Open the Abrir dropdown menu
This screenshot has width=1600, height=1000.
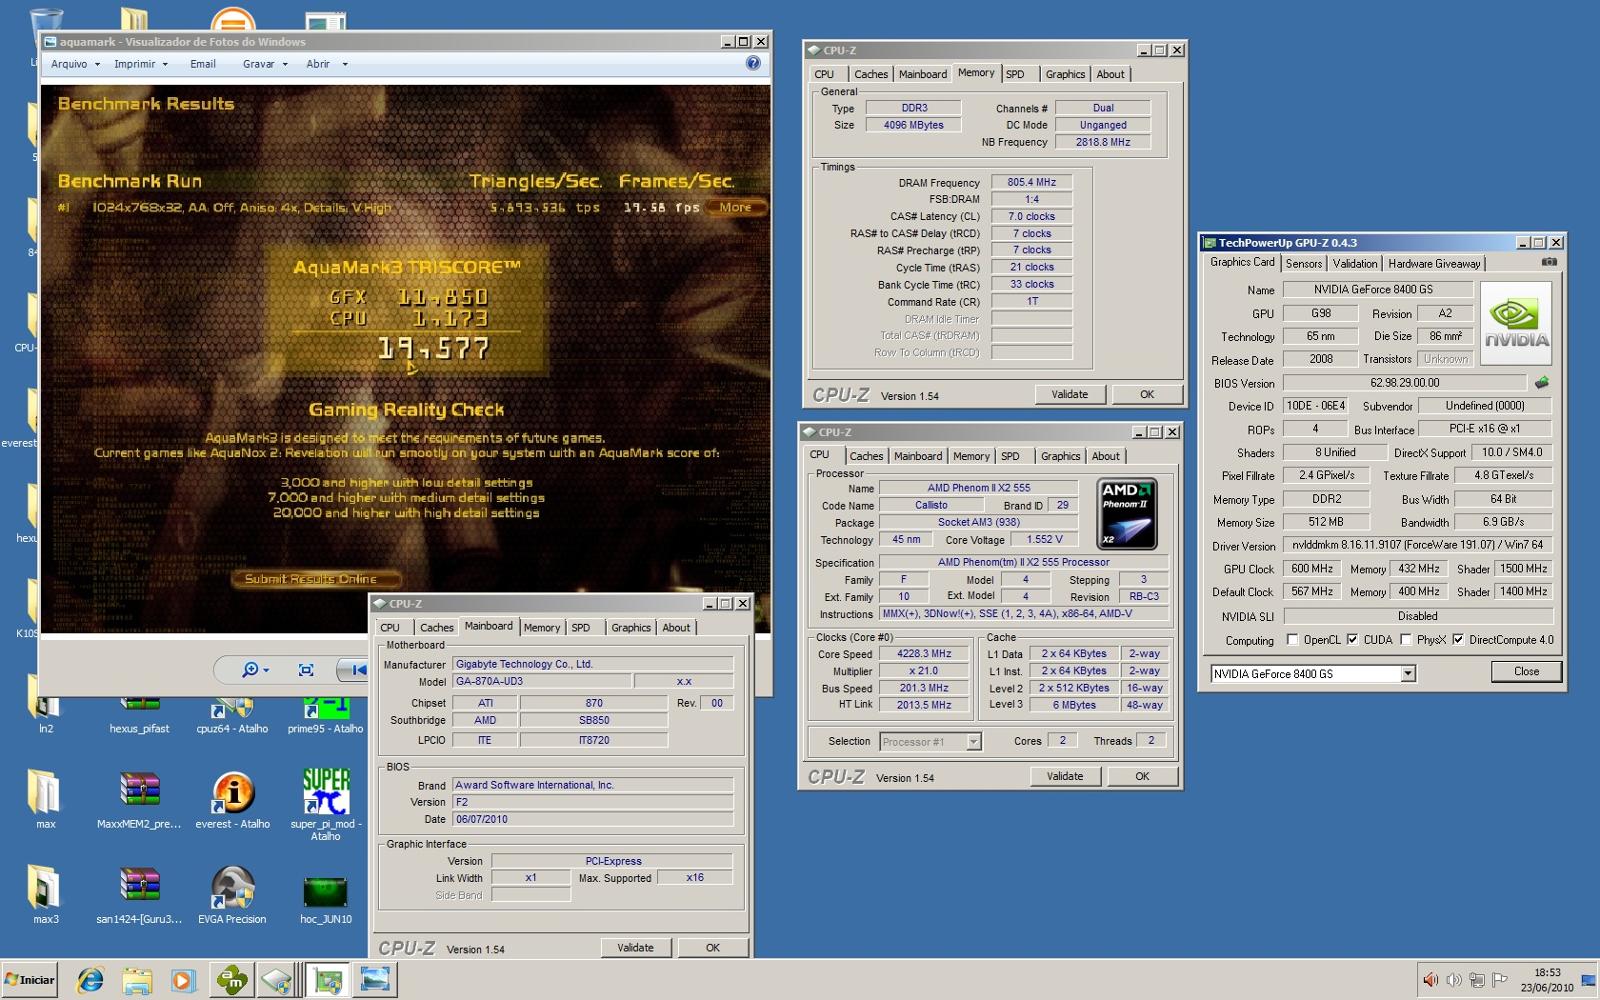326,64
